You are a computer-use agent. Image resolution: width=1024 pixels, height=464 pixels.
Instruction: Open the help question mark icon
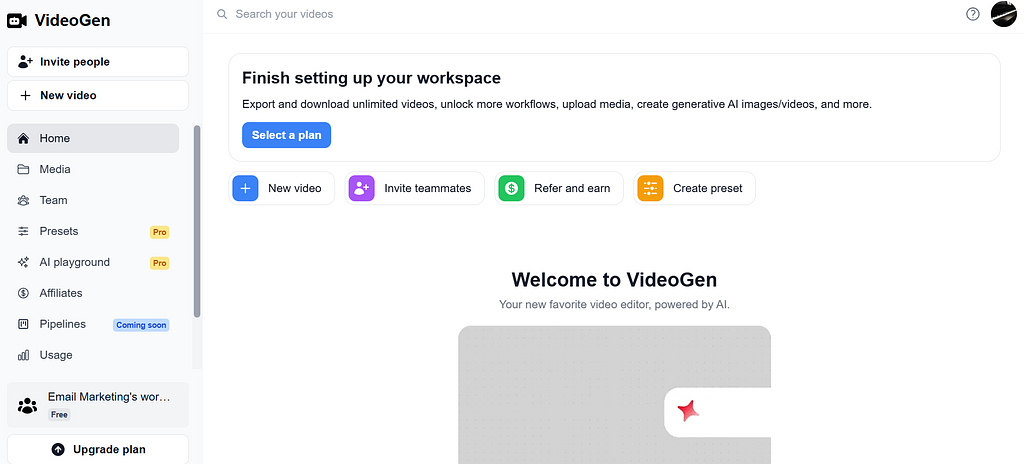(973, 14)
